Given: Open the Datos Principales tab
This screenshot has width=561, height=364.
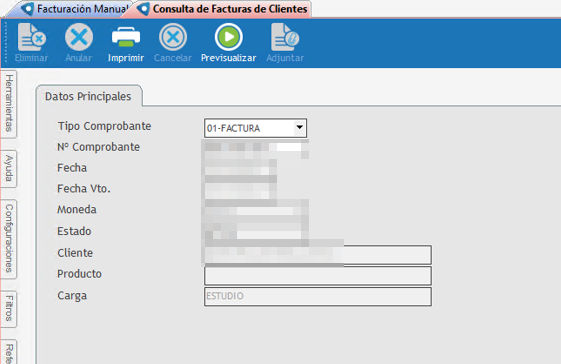Looking at the screenshot, I should point(88,96).
